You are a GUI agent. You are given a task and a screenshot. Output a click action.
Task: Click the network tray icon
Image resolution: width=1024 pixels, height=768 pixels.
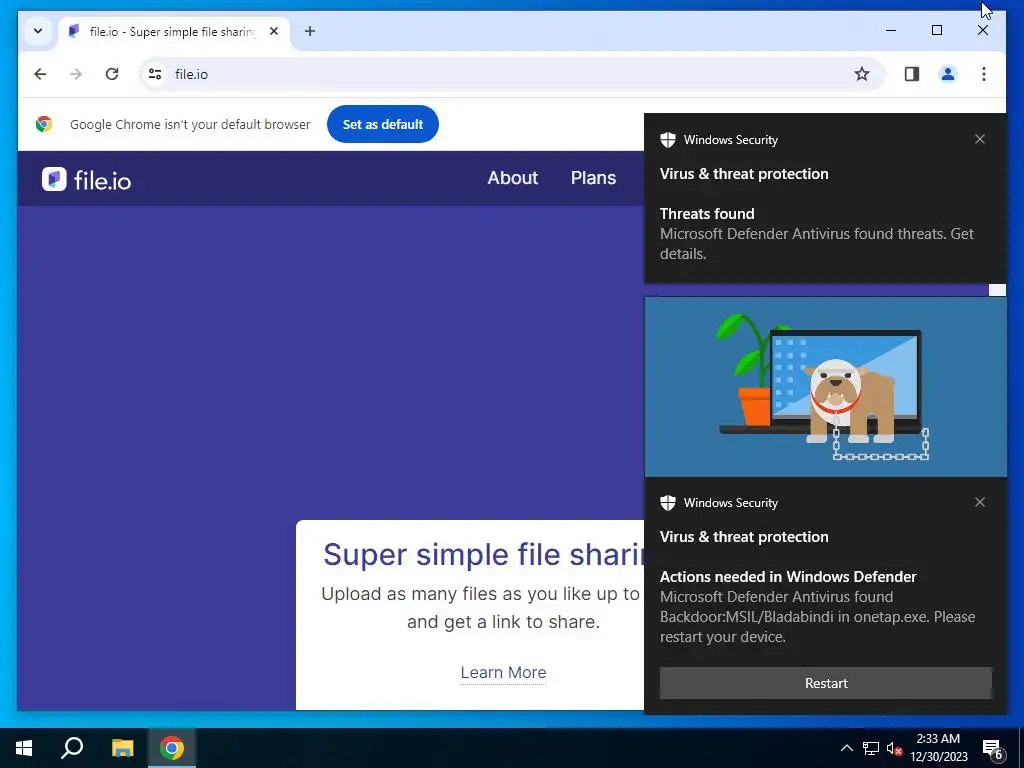click(871, 748)
